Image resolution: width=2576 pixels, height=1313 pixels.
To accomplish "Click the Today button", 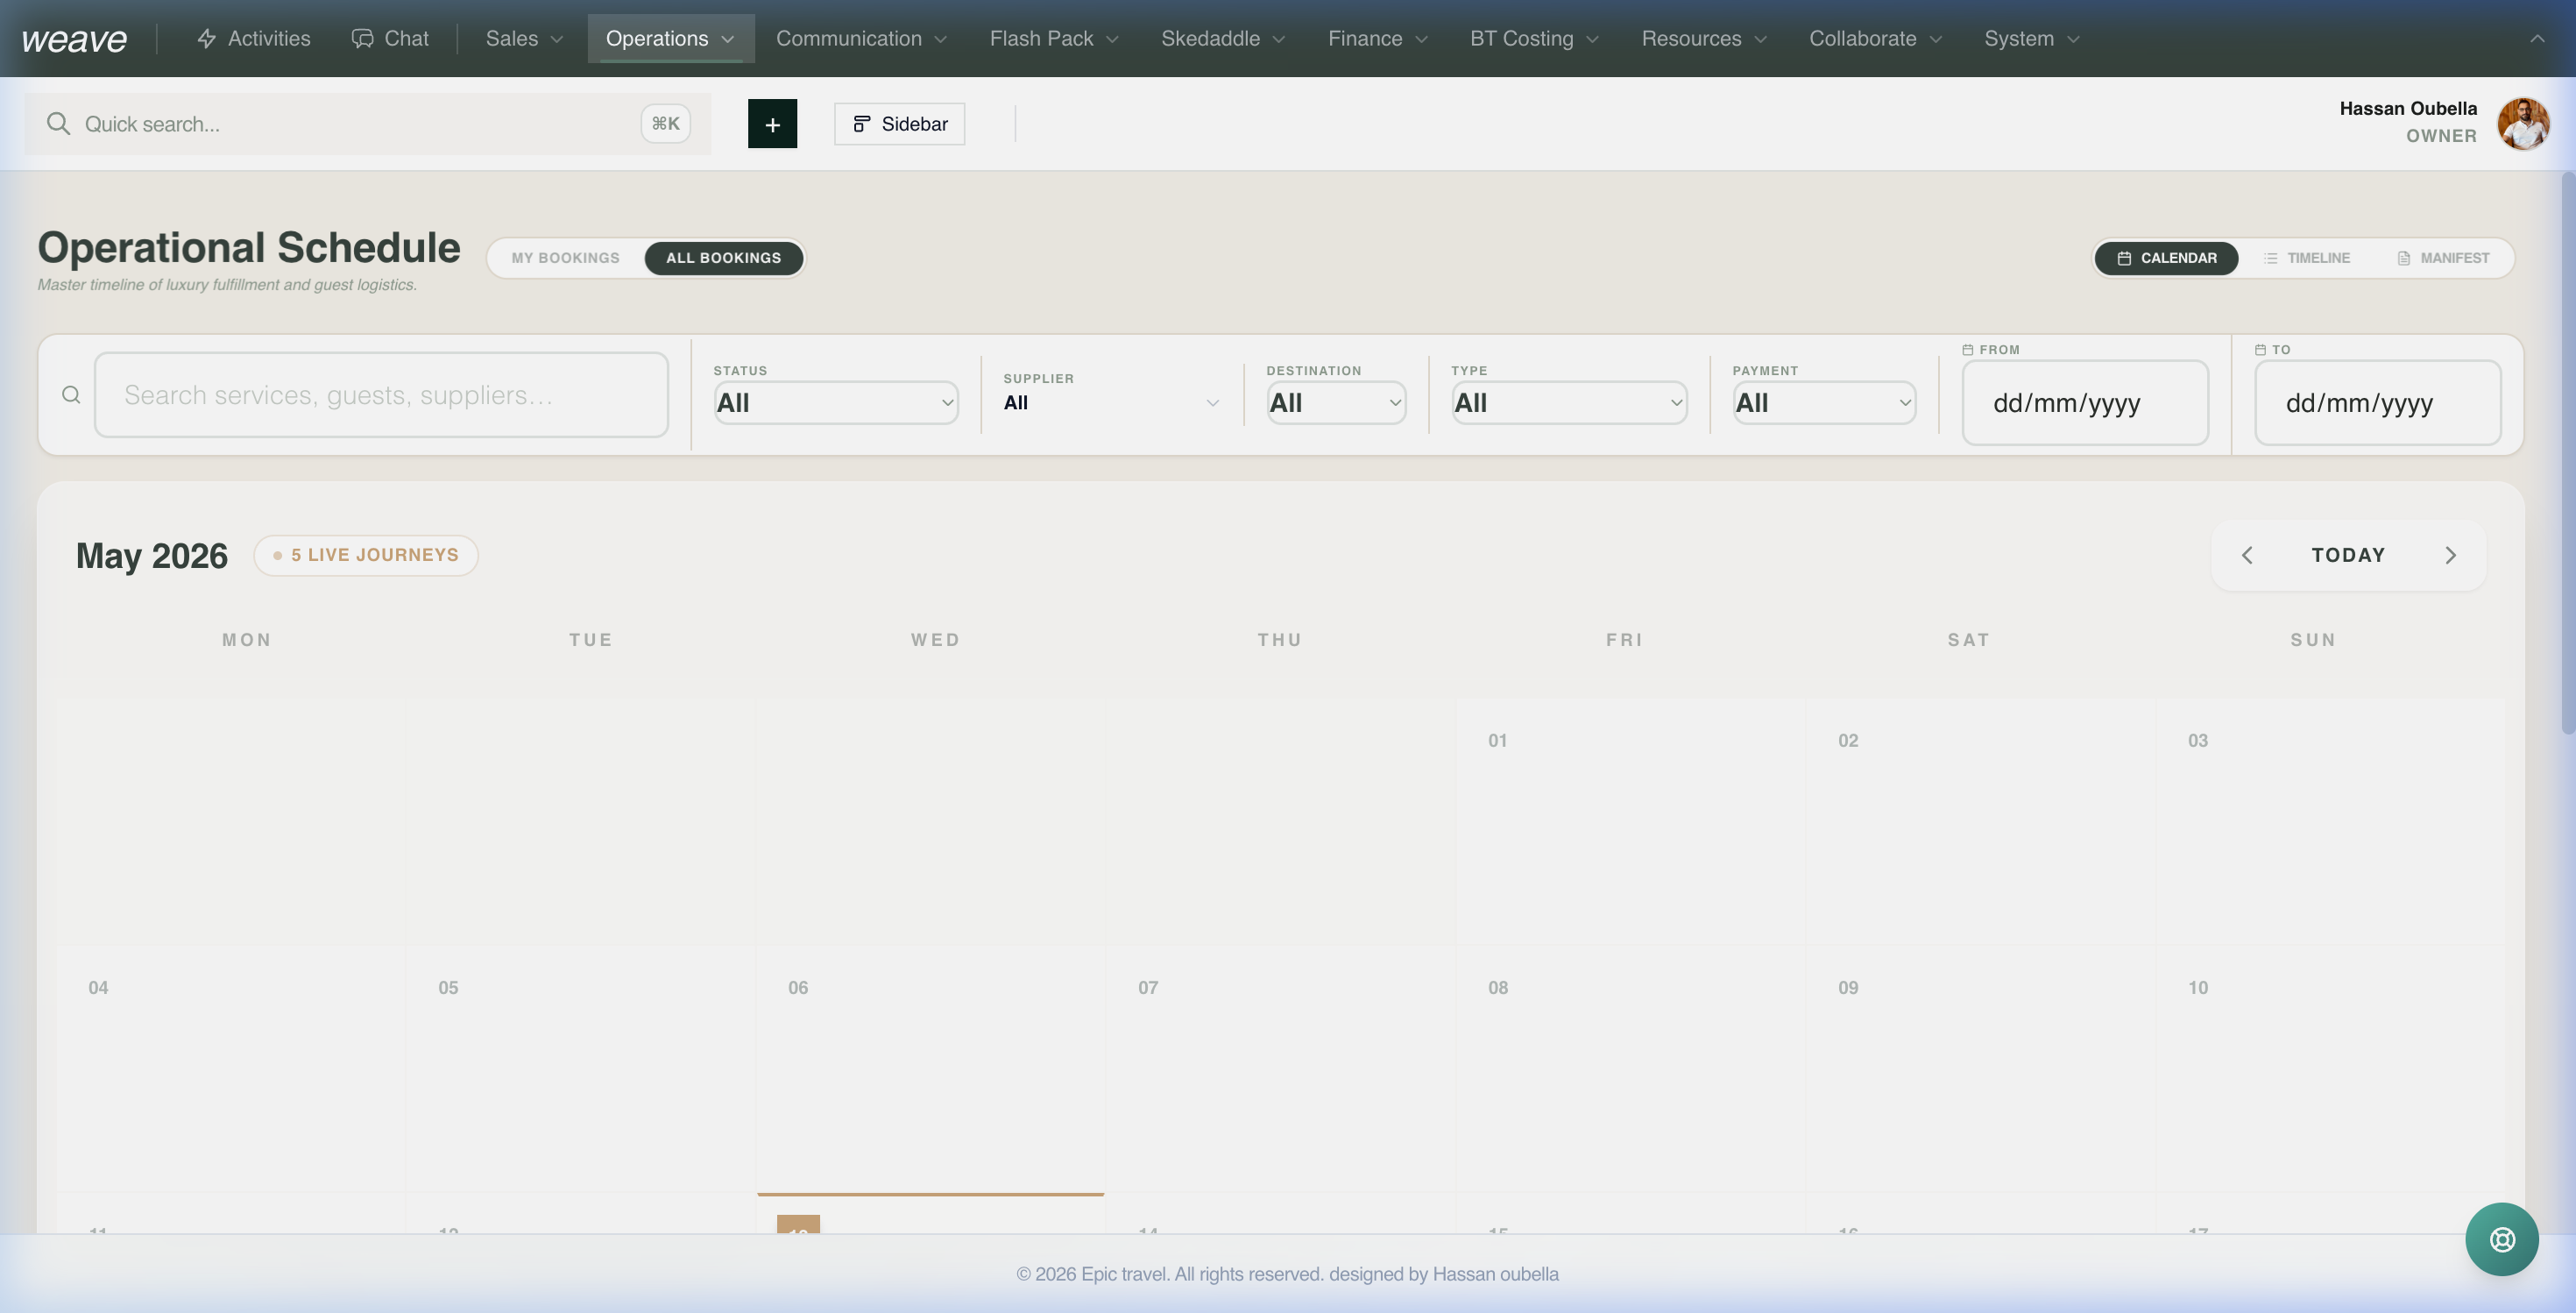I will 2348,555.
